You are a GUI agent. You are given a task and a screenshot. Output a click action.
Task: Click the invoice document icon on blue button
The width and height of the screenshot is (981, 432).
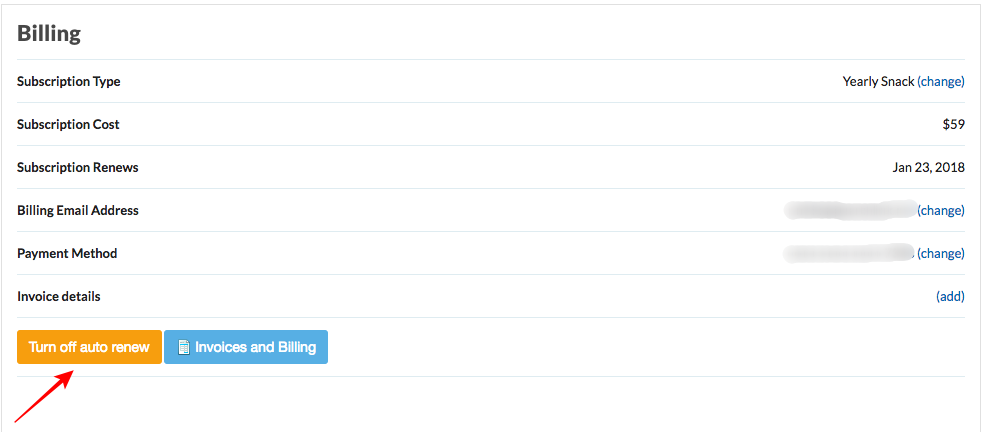(184, 347)
